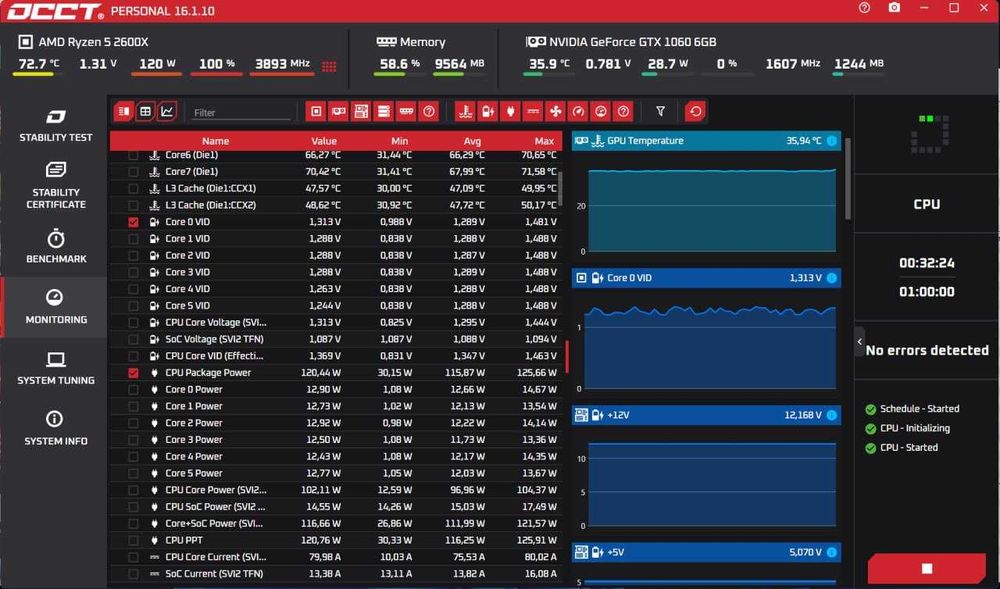1000x589 pixels.
Task: Stop the running CPU test
Action: 927,568
